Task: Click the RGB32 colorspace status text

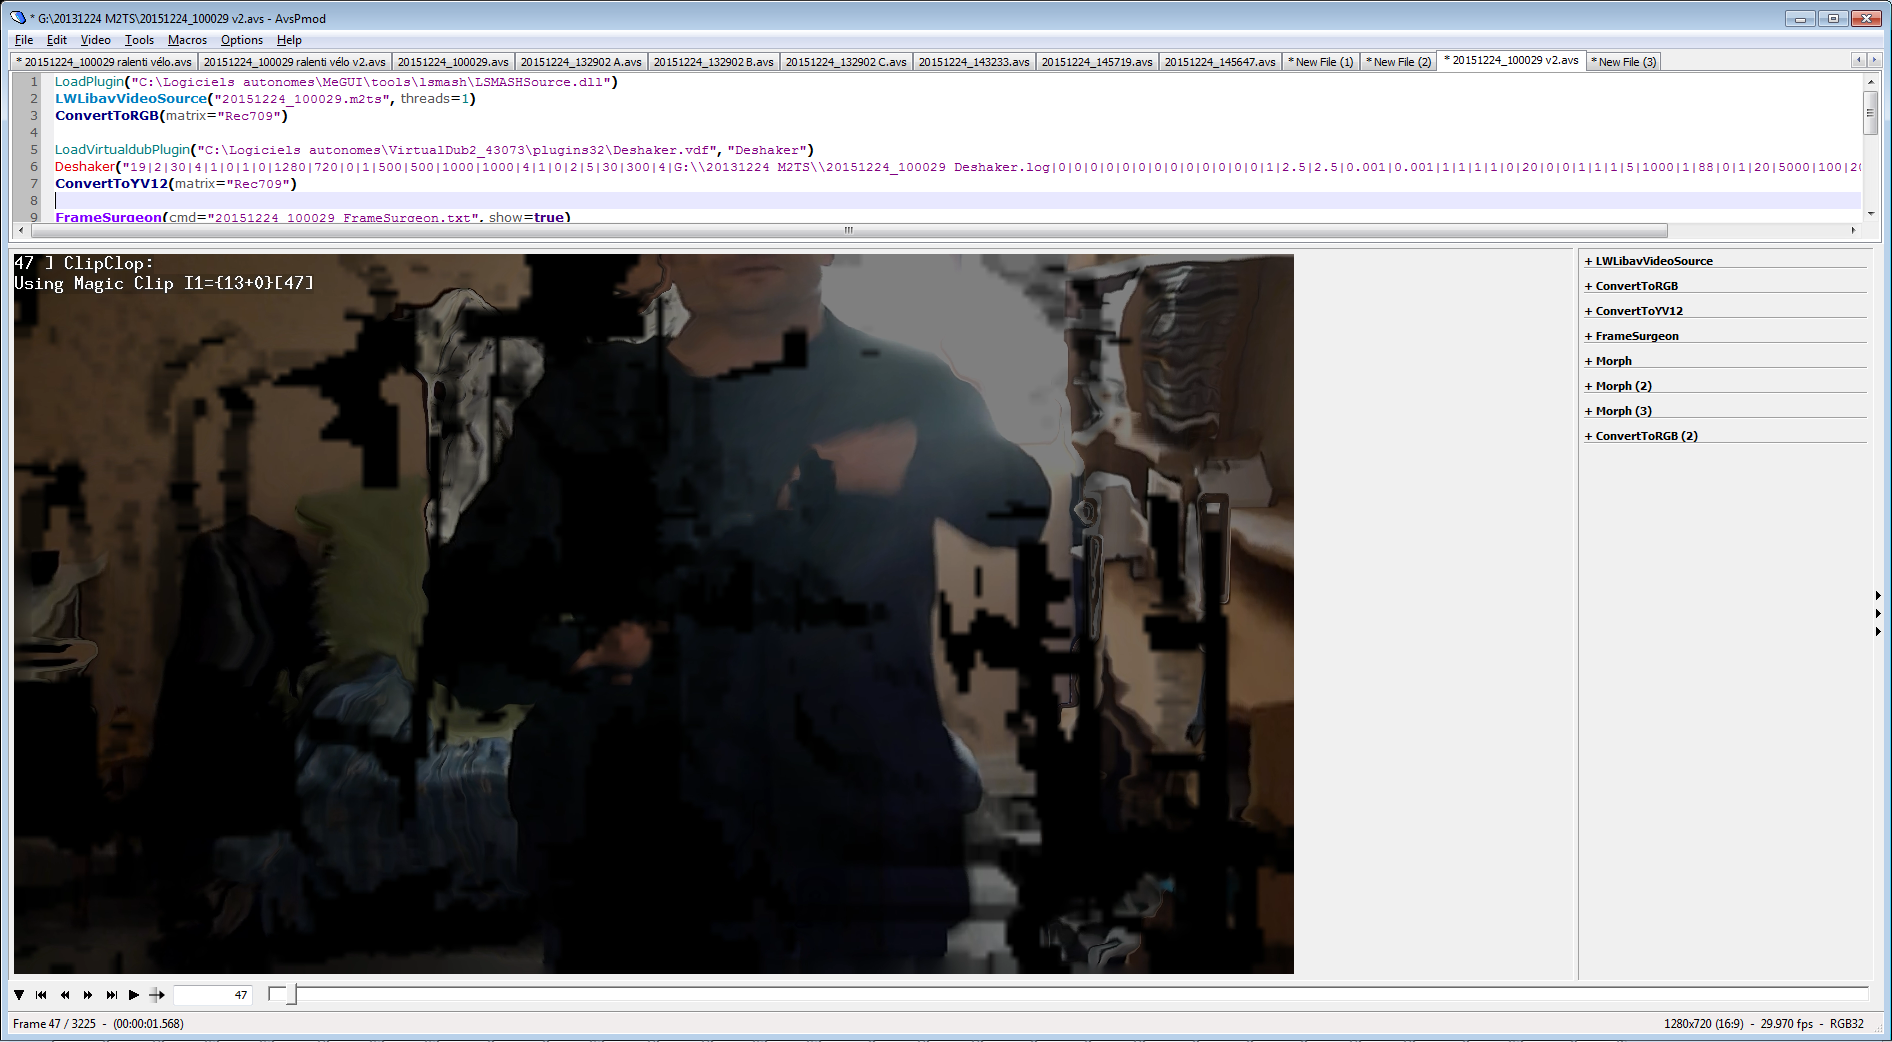Action: click(1846, 1024)
